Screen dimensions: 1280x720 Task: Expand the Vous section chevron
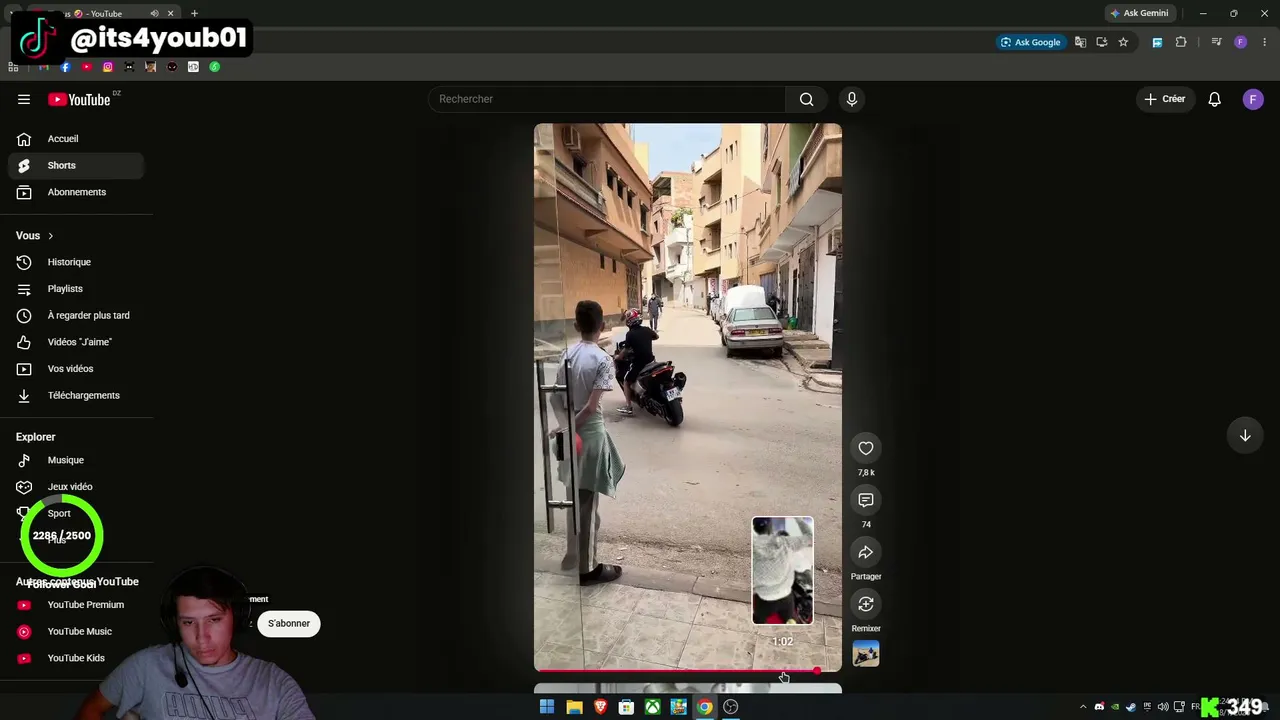pyautogui.click(x=50, y=236)
